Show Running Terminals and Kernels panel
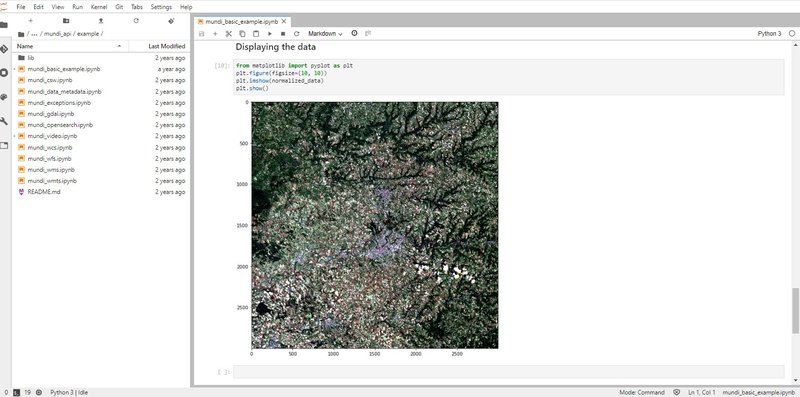800x397 pixels. click(x=4, y=73)
